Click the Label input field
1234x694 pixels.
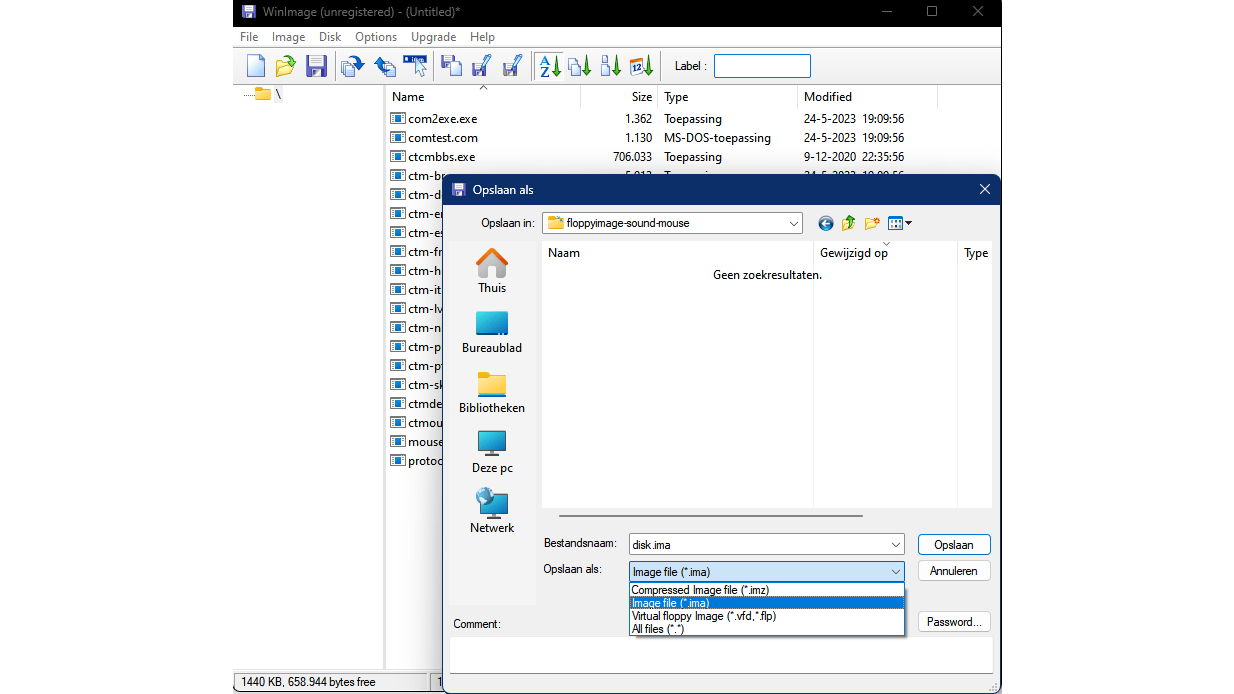(x=762, y=66)
